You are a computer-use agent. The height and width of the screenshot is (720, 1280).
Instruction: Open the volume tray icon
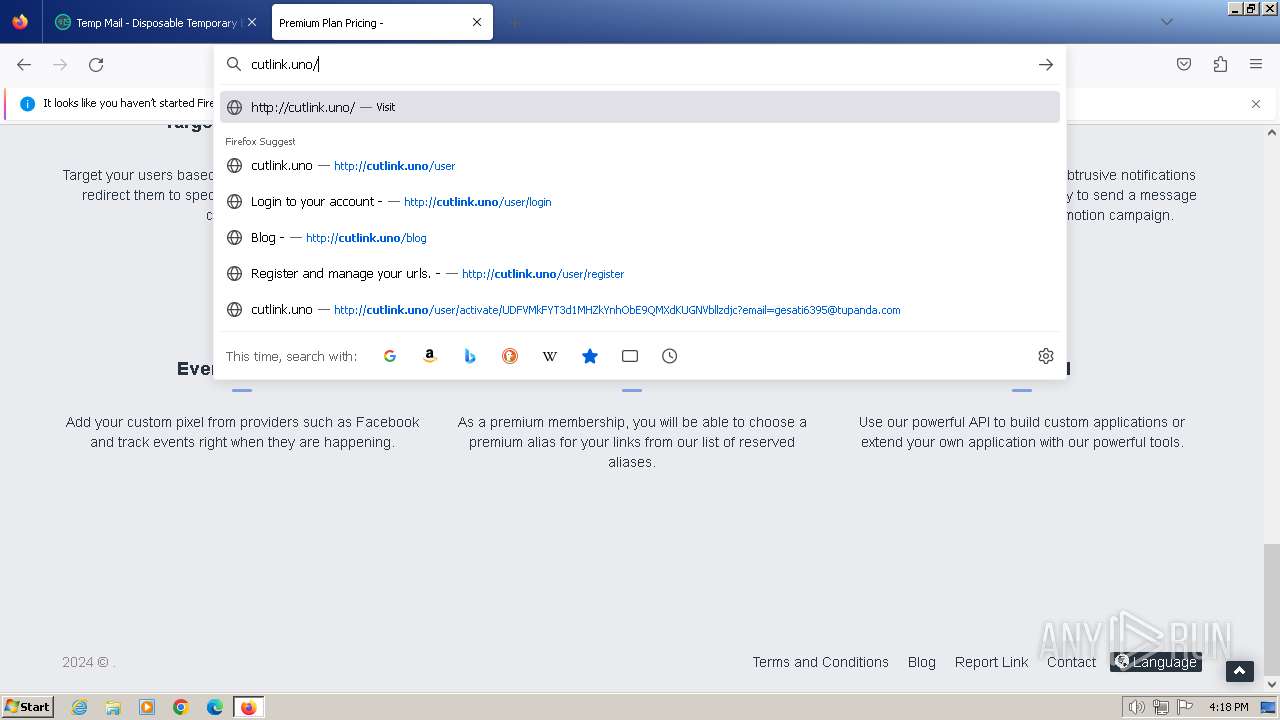[1136, 707]
